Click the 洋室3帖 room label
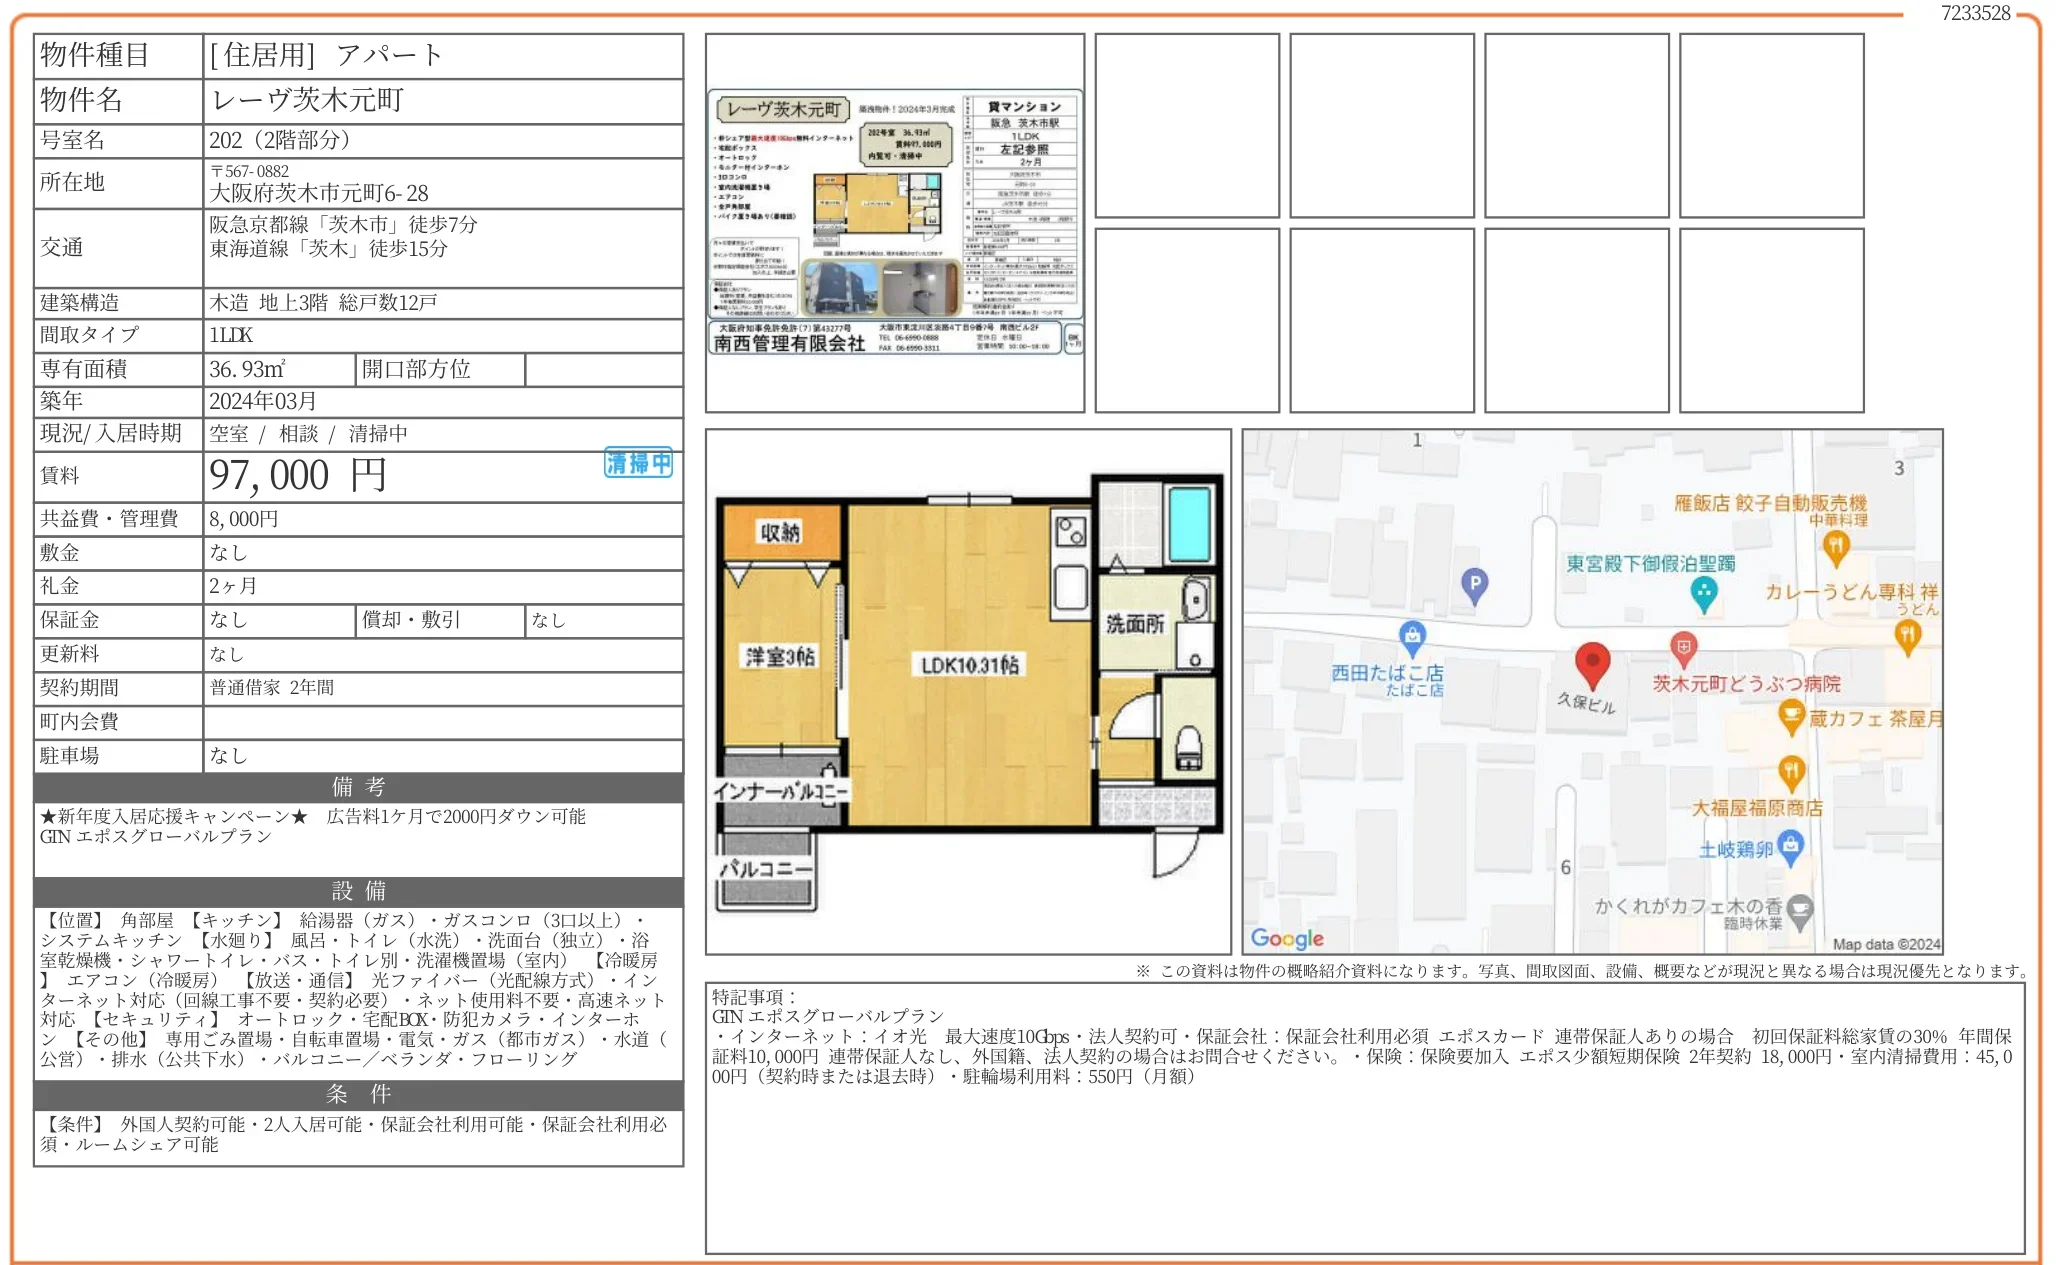 780,657
